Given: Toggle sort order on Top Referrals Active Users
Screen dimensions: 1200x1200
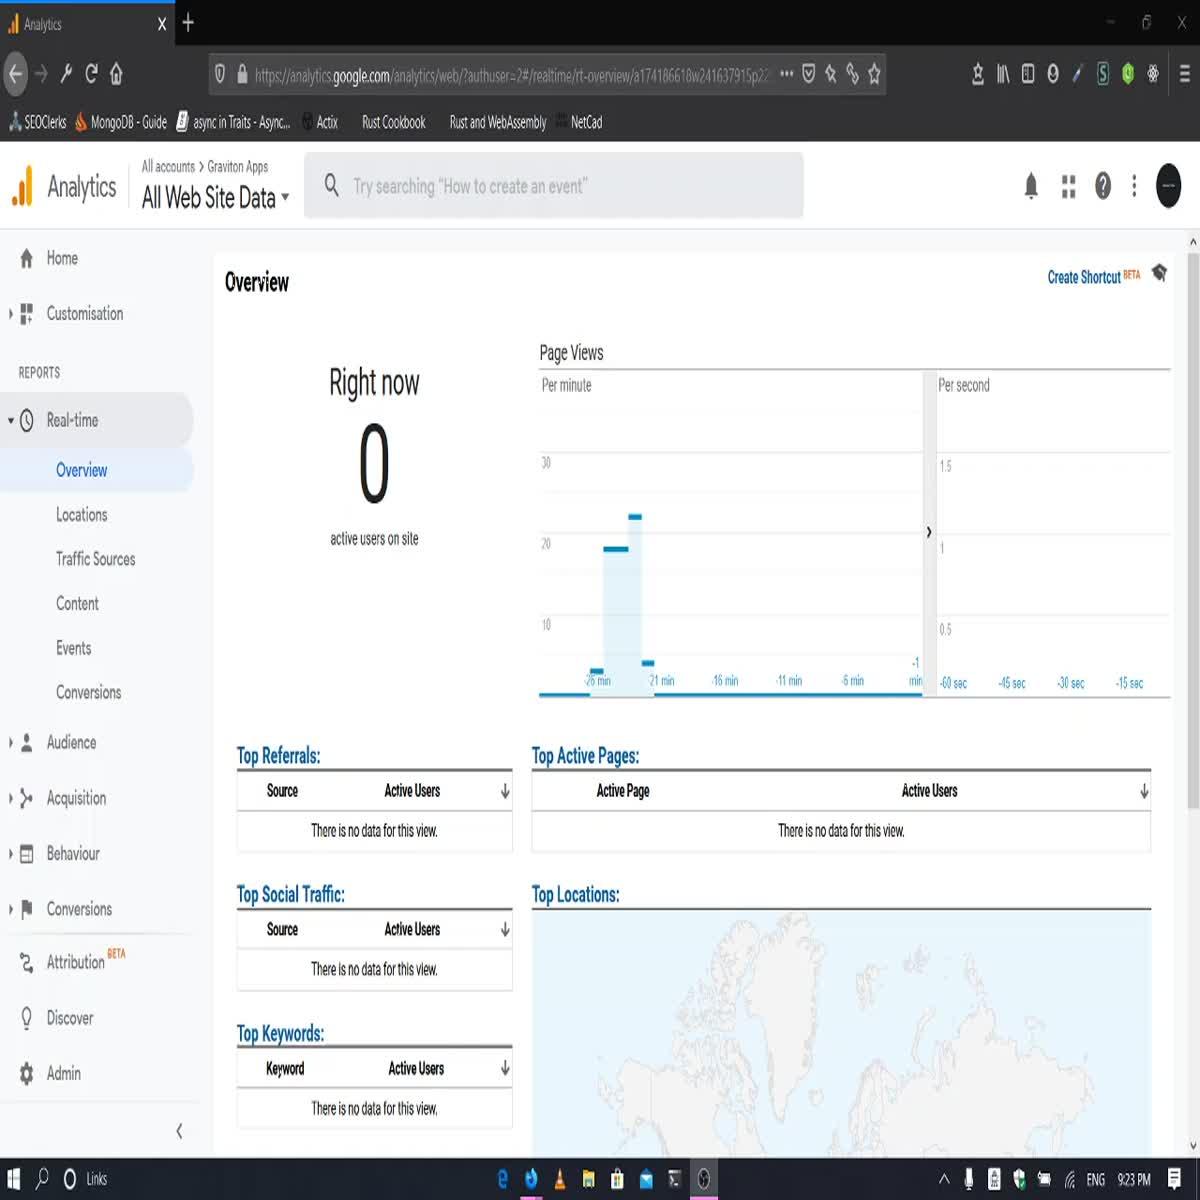Looking at the screenshot, I should coord(503,790).
